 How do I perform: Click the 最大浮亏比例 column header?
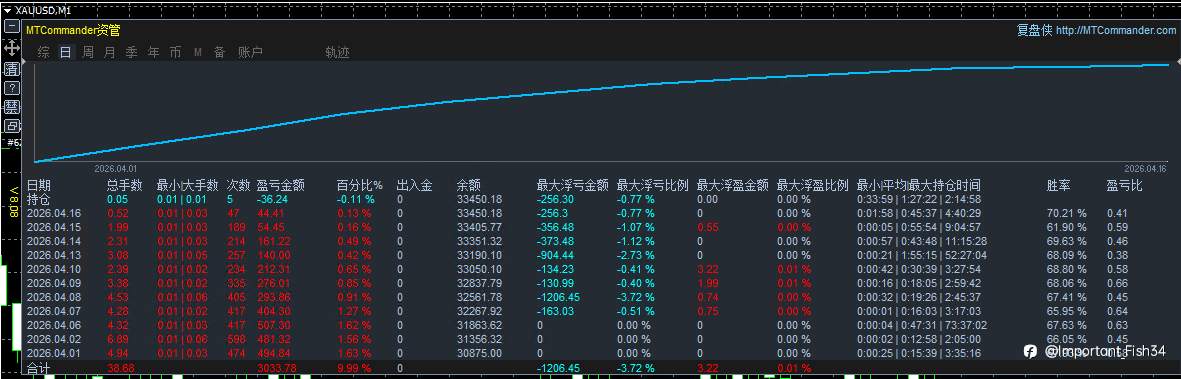[652, 185]
